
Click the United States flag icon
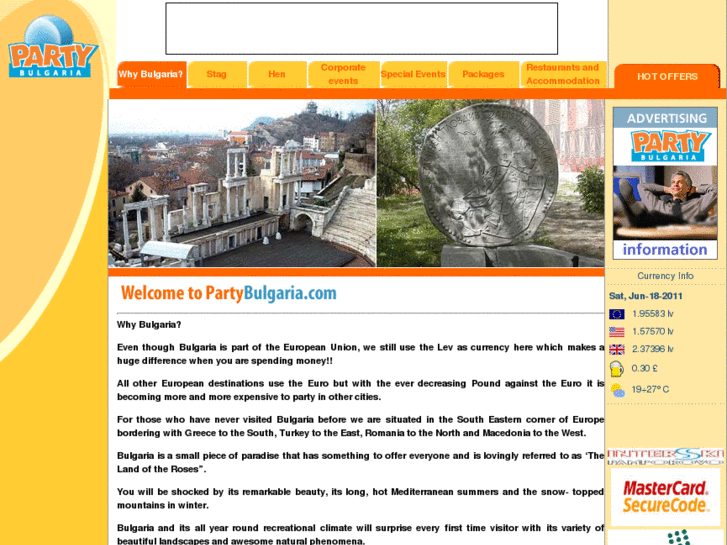616,332
